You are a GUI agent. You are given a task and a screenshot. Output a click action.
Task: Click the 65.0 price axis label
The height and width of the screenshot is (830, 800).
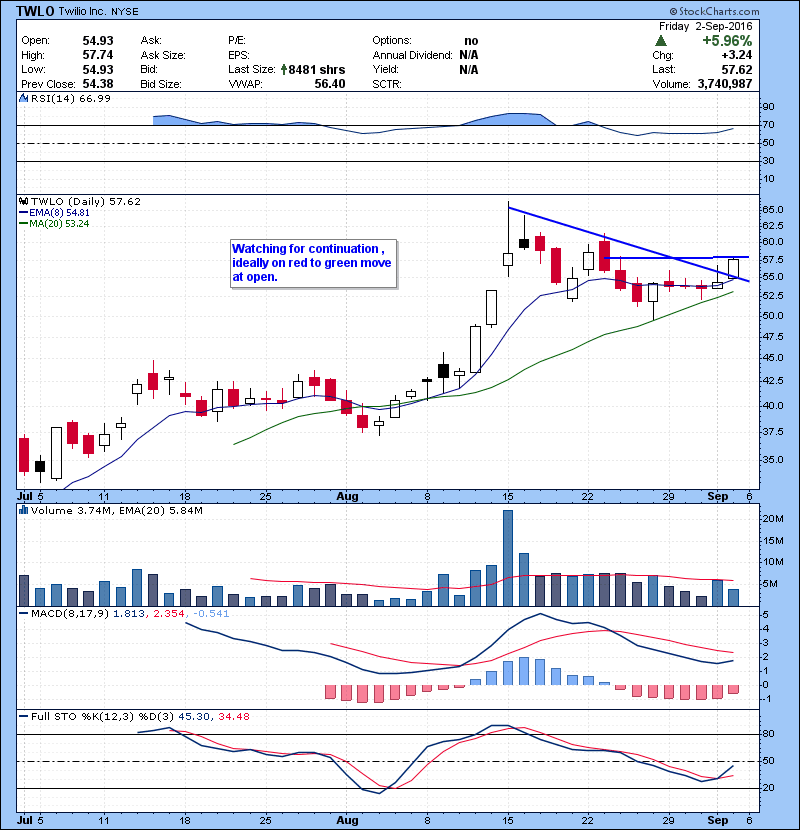pos(772,210)
